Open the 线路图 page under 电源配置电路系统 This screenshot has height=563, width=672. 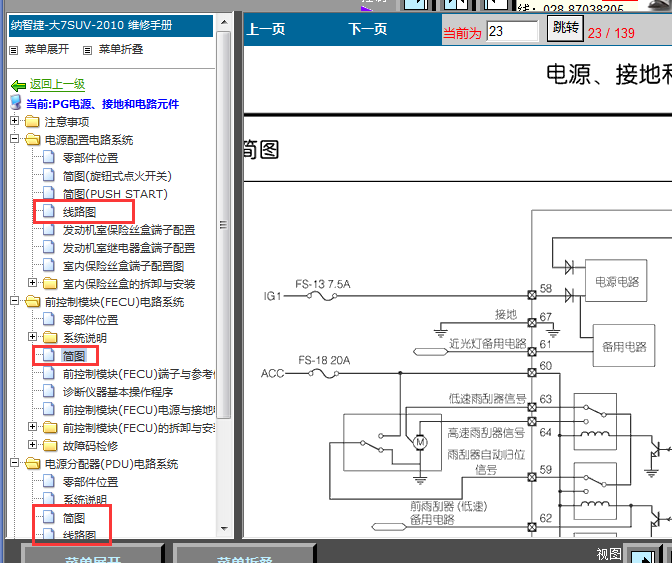[x=79, y=212]
